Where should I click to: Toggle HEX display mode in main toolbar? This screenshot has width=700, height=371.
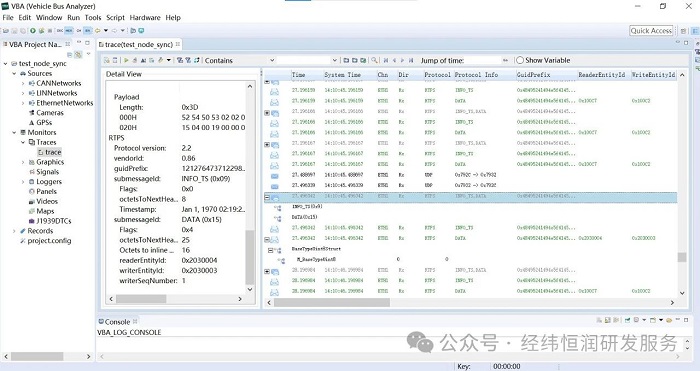click(x=69, y=30)
